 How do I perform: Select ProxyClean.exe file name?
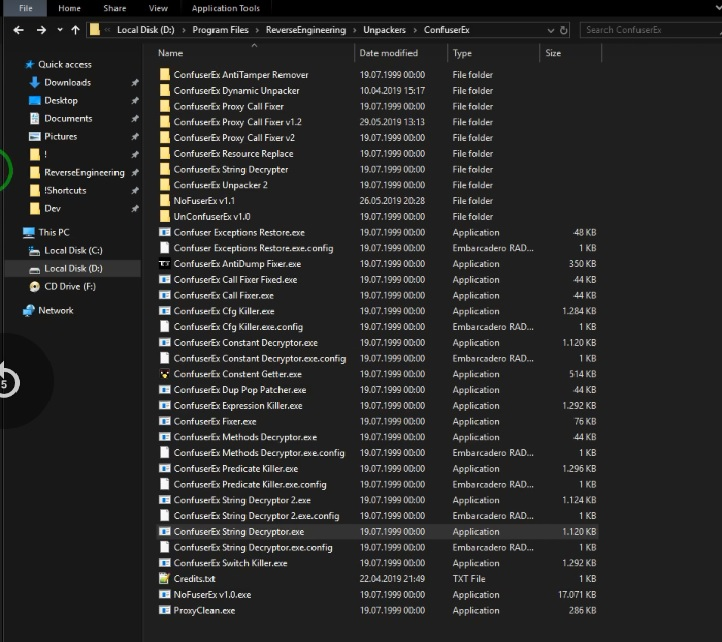[x=204, y=610]
